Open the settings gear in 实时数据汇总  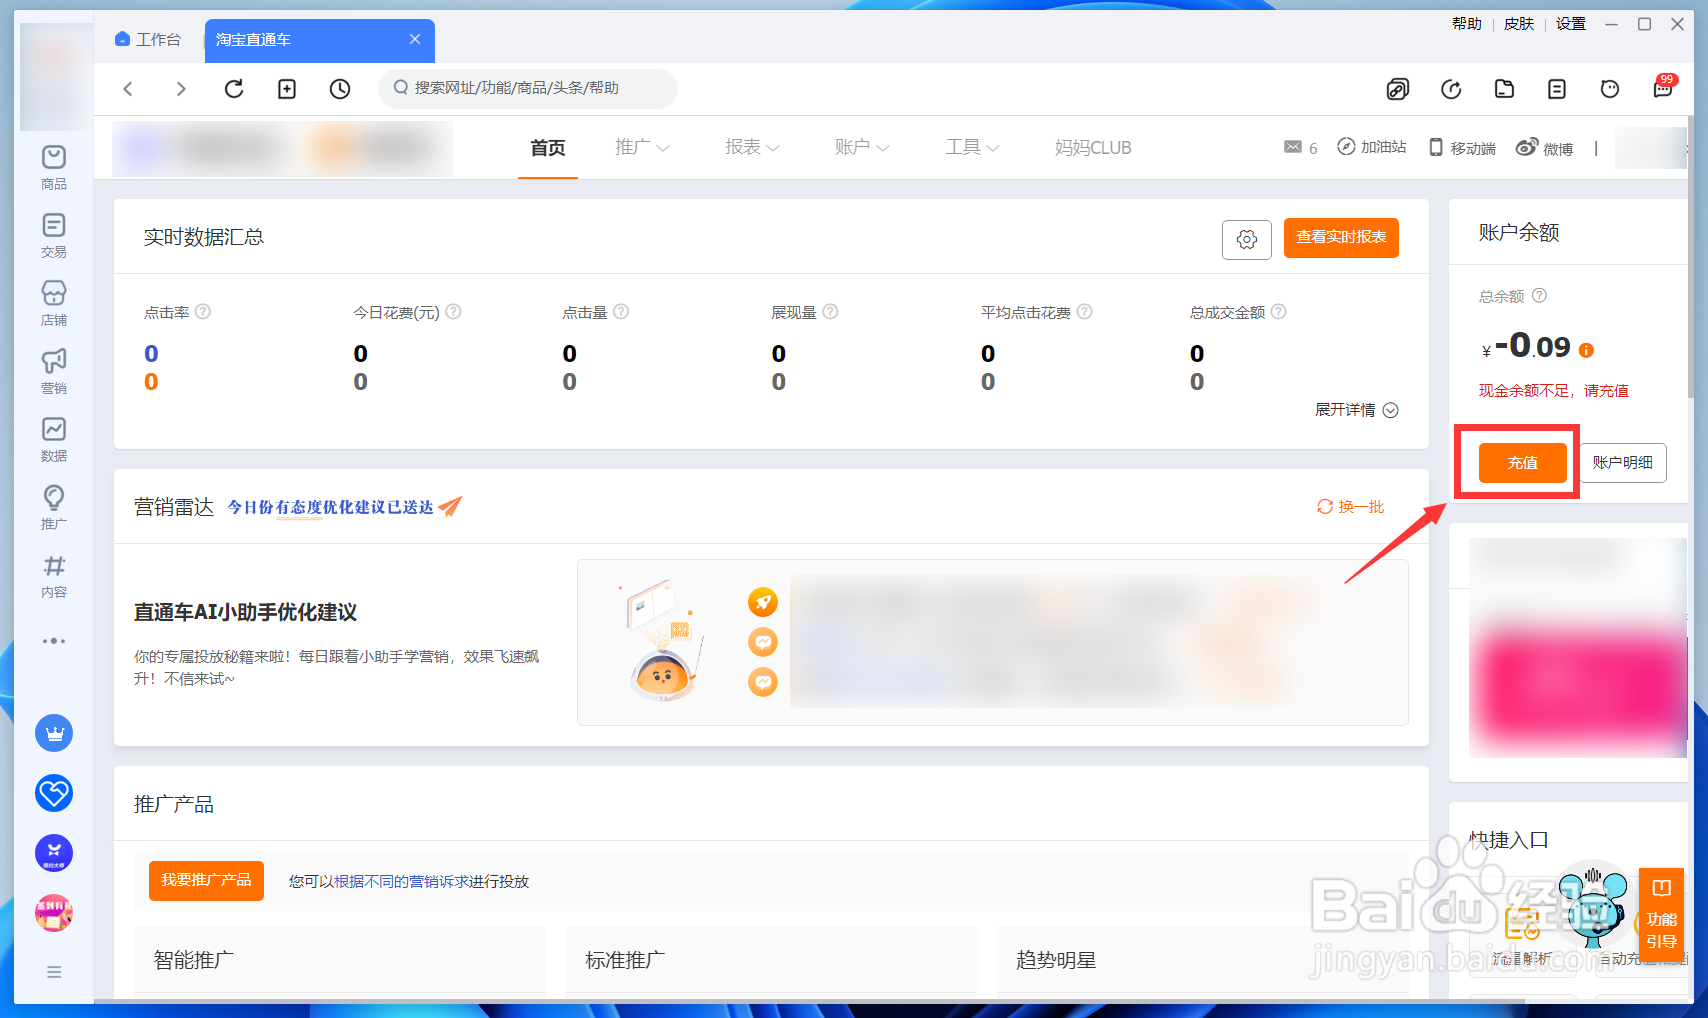click(x=1247, y=239)
